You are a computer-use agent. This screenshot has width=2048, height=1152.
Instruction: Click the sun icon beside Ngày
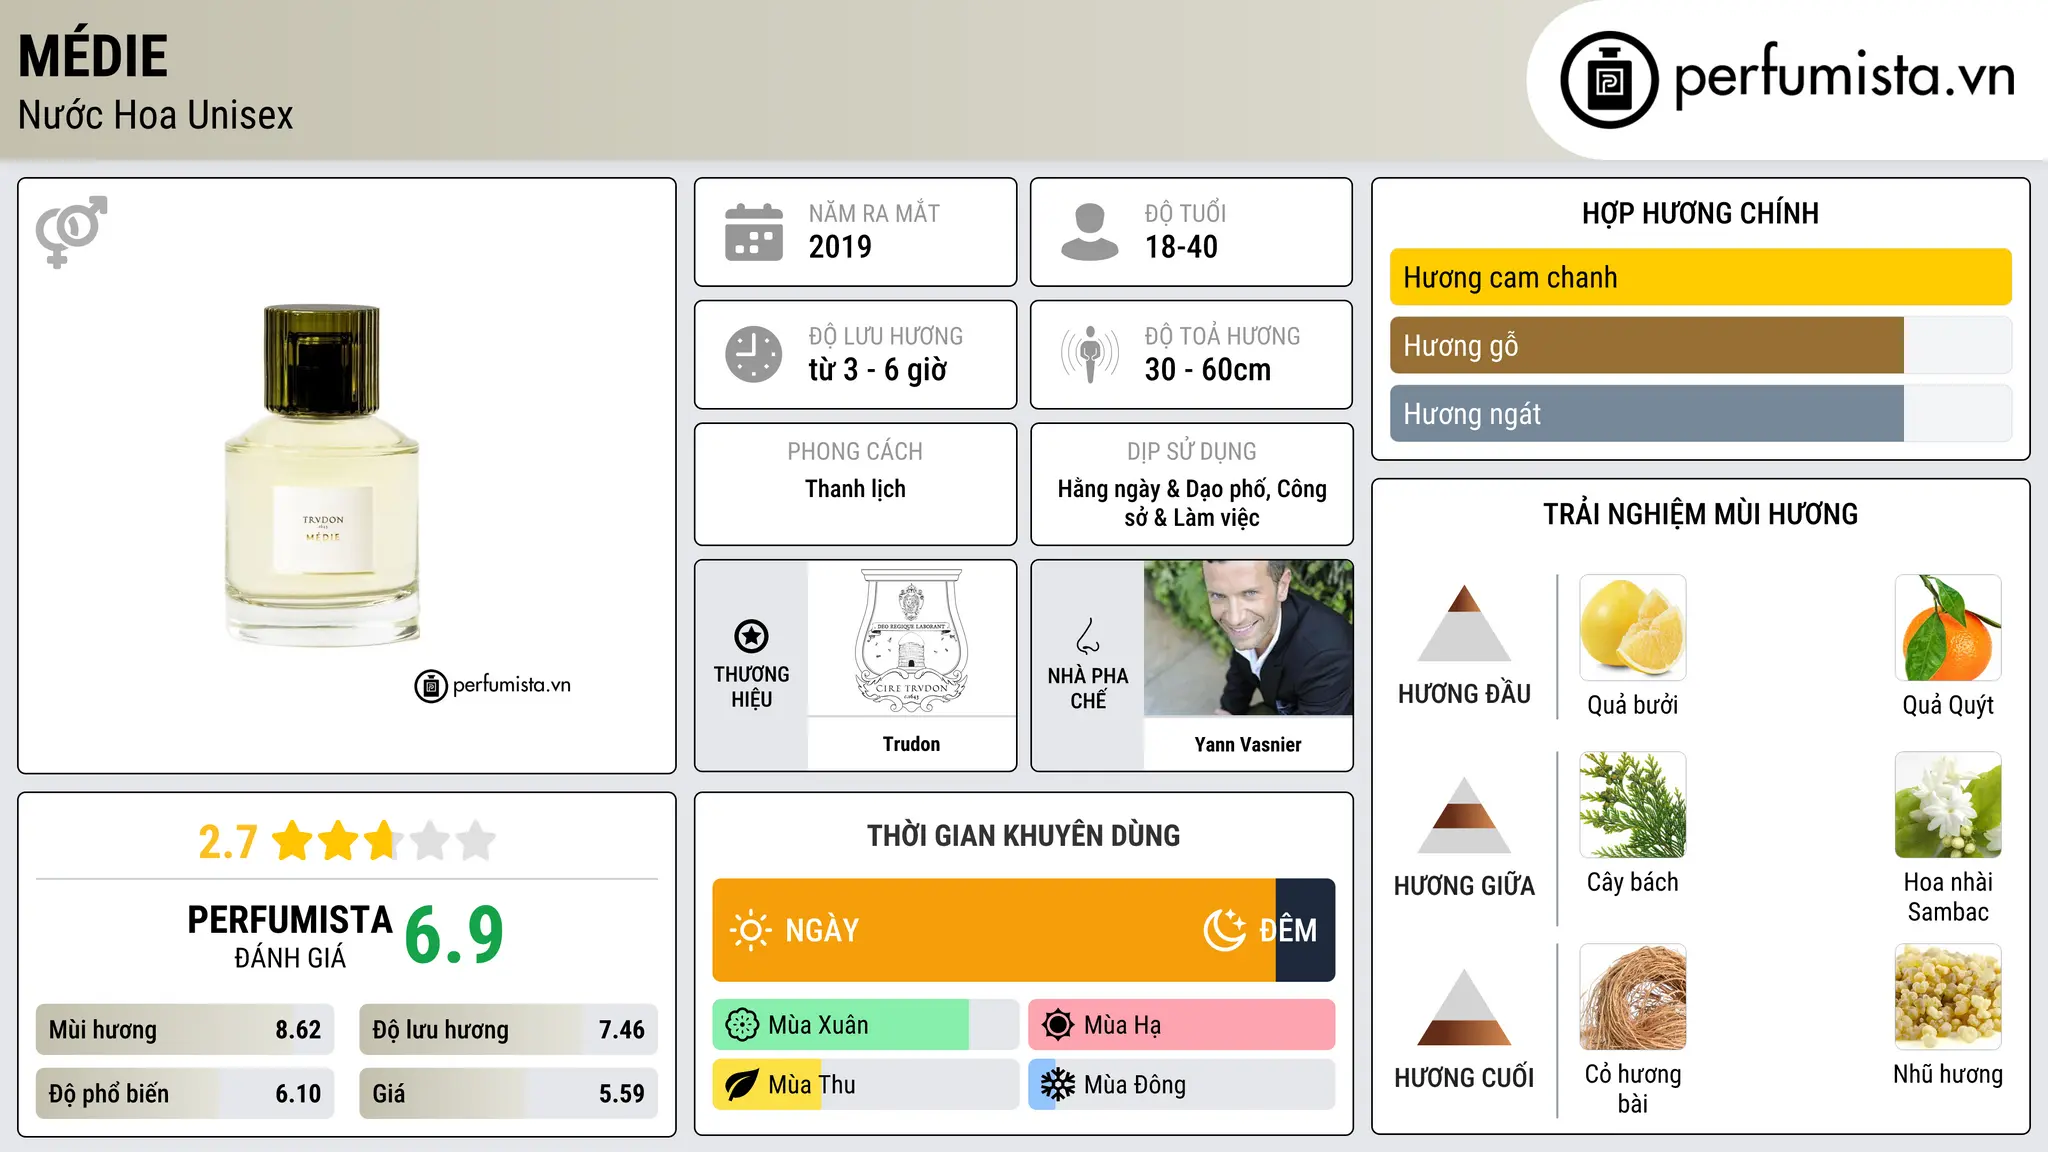click(751, 930)
